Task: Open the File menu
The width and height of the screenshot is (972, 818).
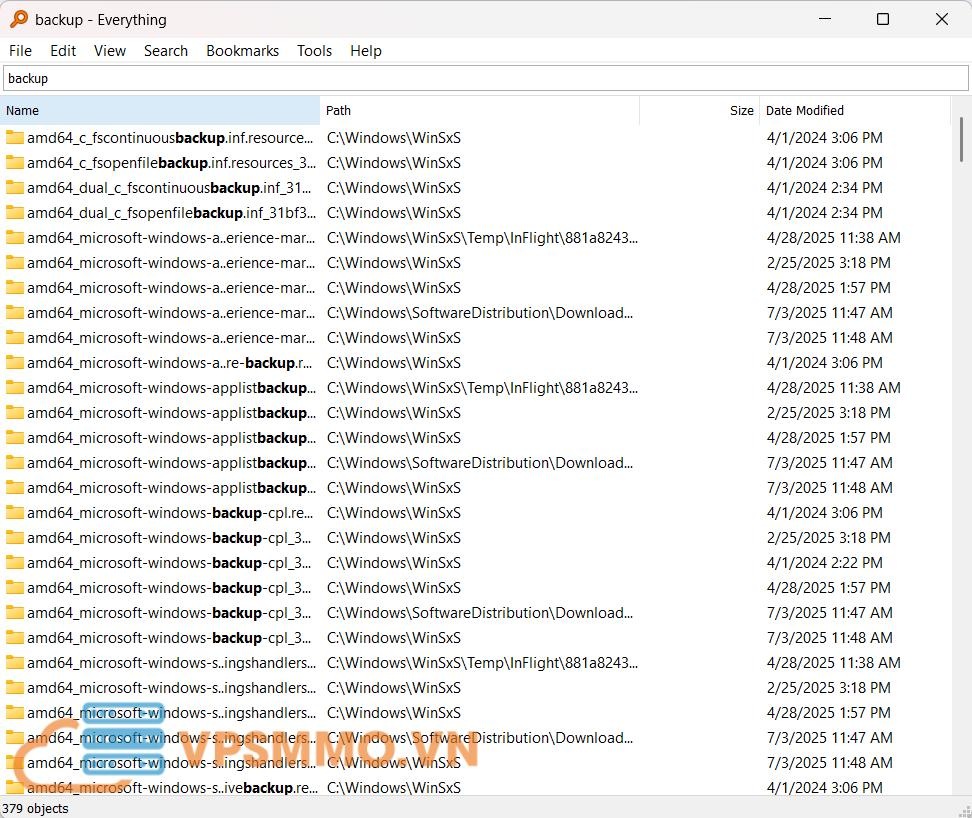Action: tap(20, 50)
